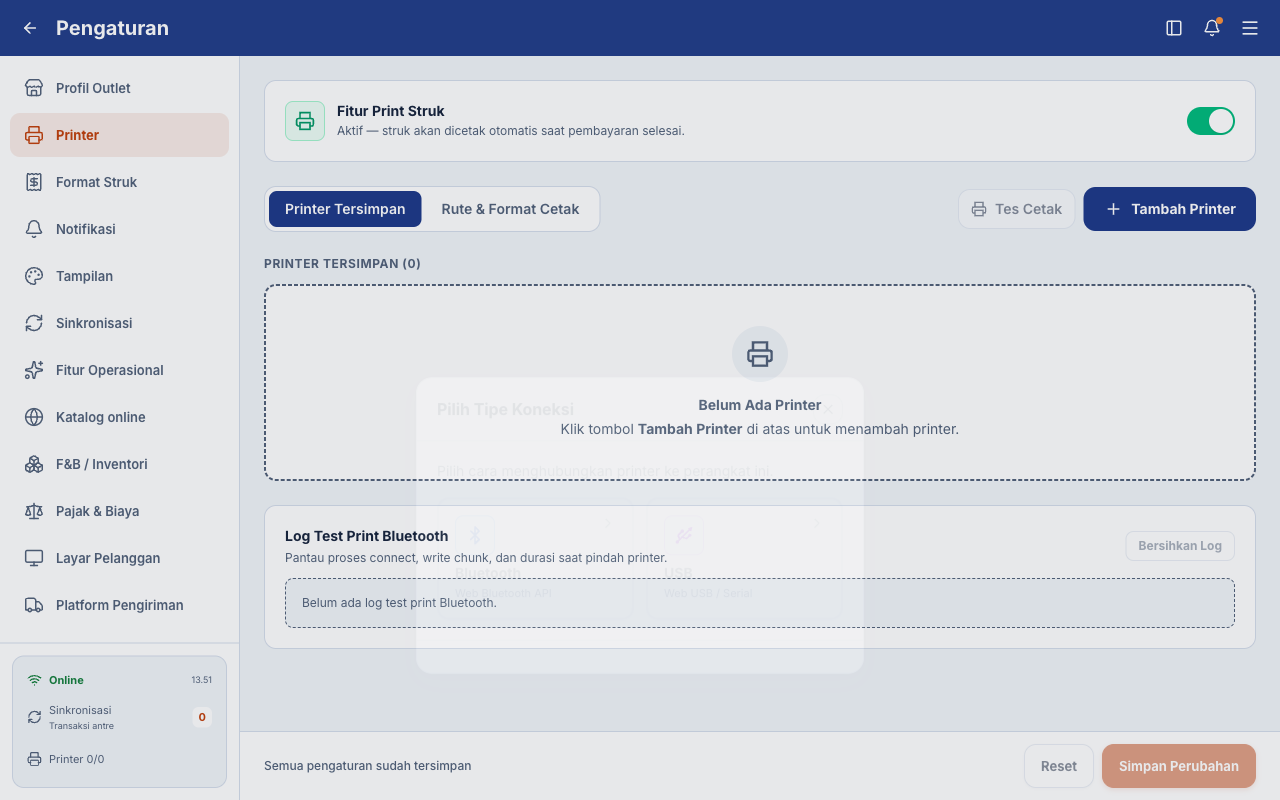Image resolution: width=1280 pixels, height=800 pixels.
Task: Click the PRINTER TERSIMPAN (0) heading
Action: (x=342, y=264)
